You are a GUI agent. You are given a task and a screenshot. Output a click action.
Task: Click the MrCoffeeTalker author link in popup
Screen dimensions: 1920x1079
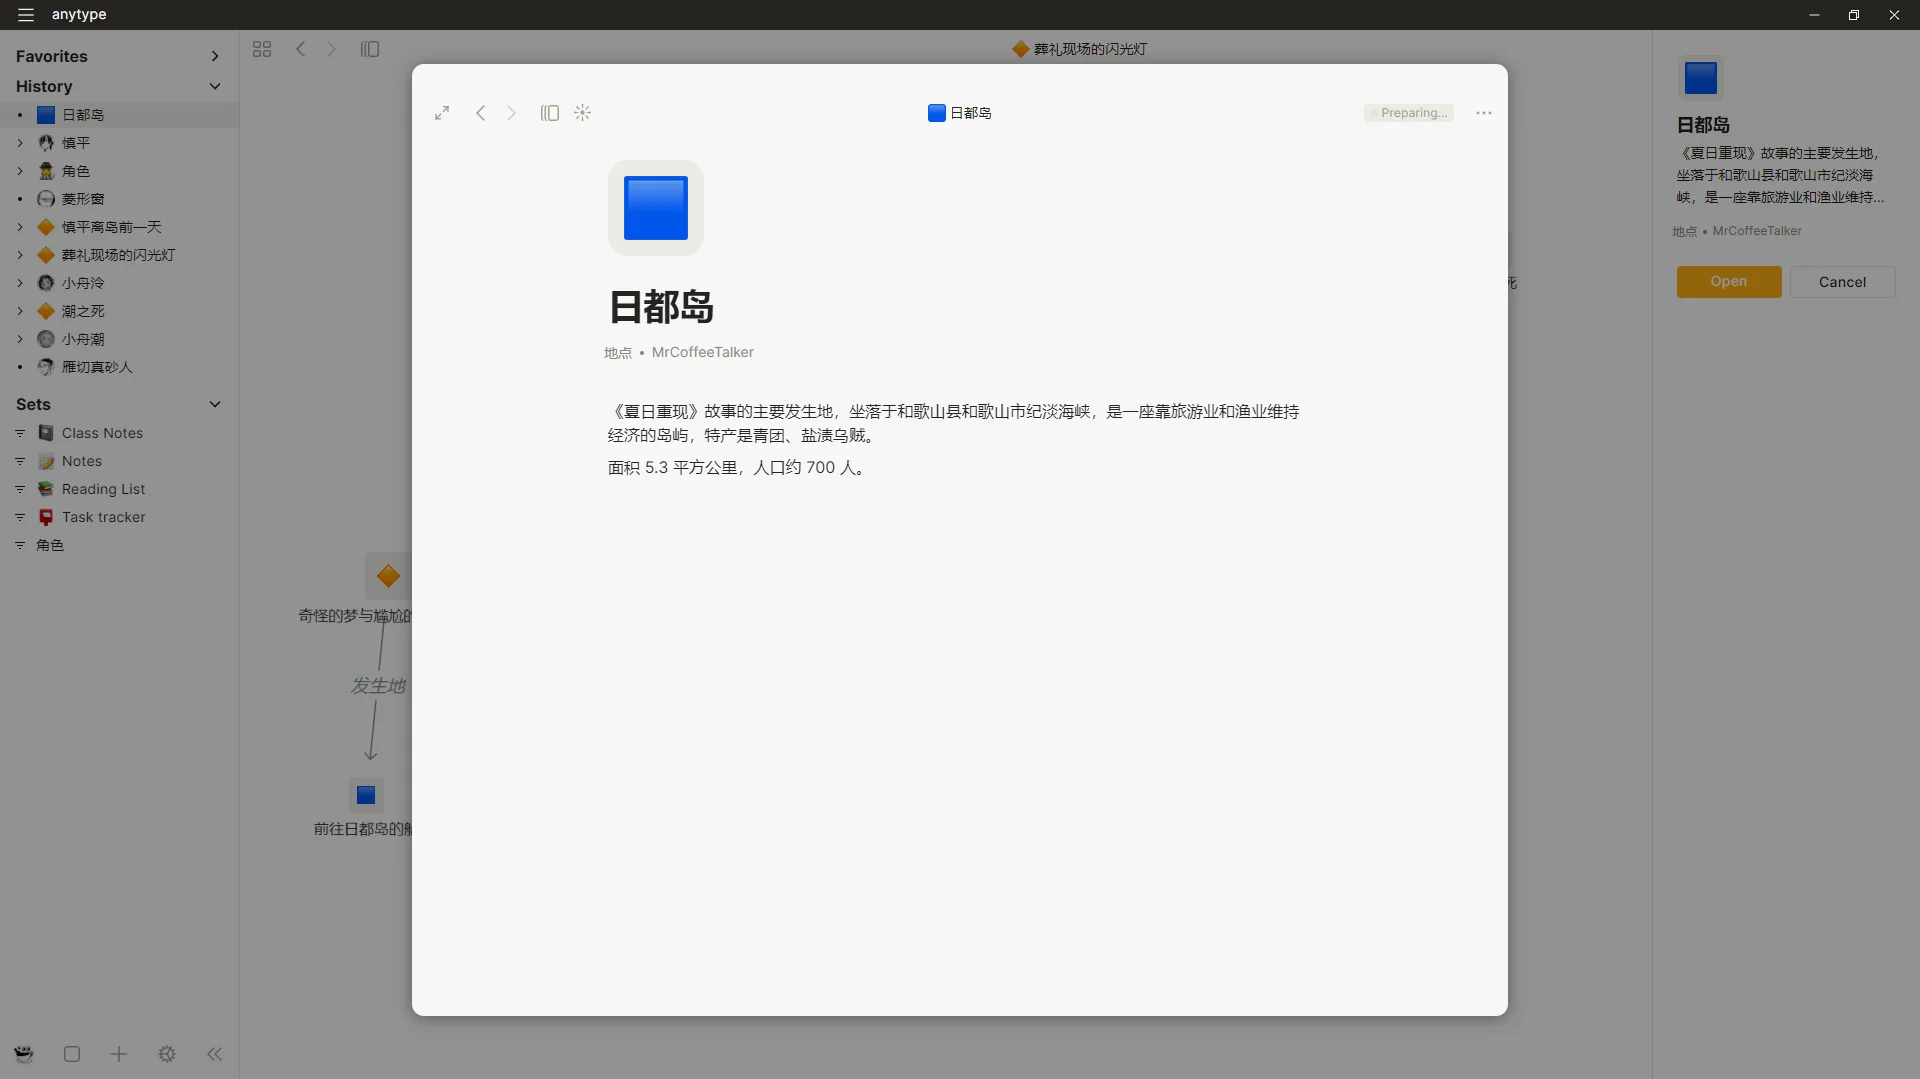click(703, 353)
